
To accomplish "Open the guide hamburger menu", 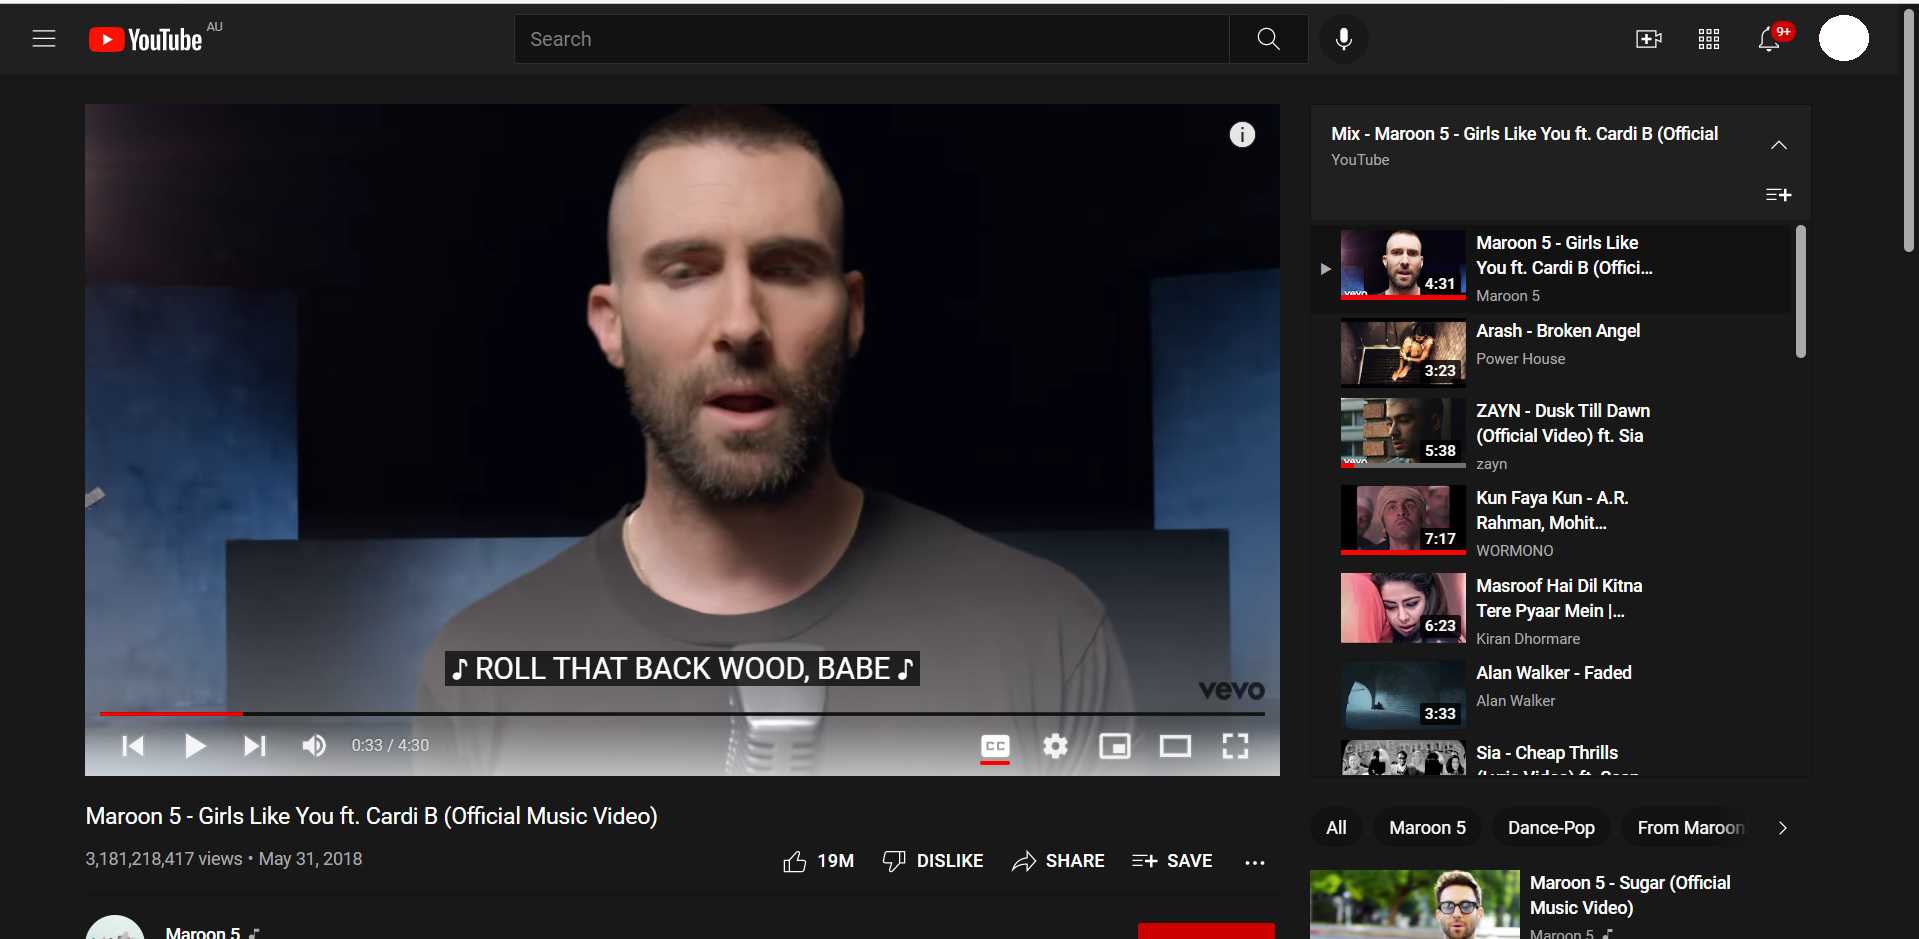I will [44, 39].
